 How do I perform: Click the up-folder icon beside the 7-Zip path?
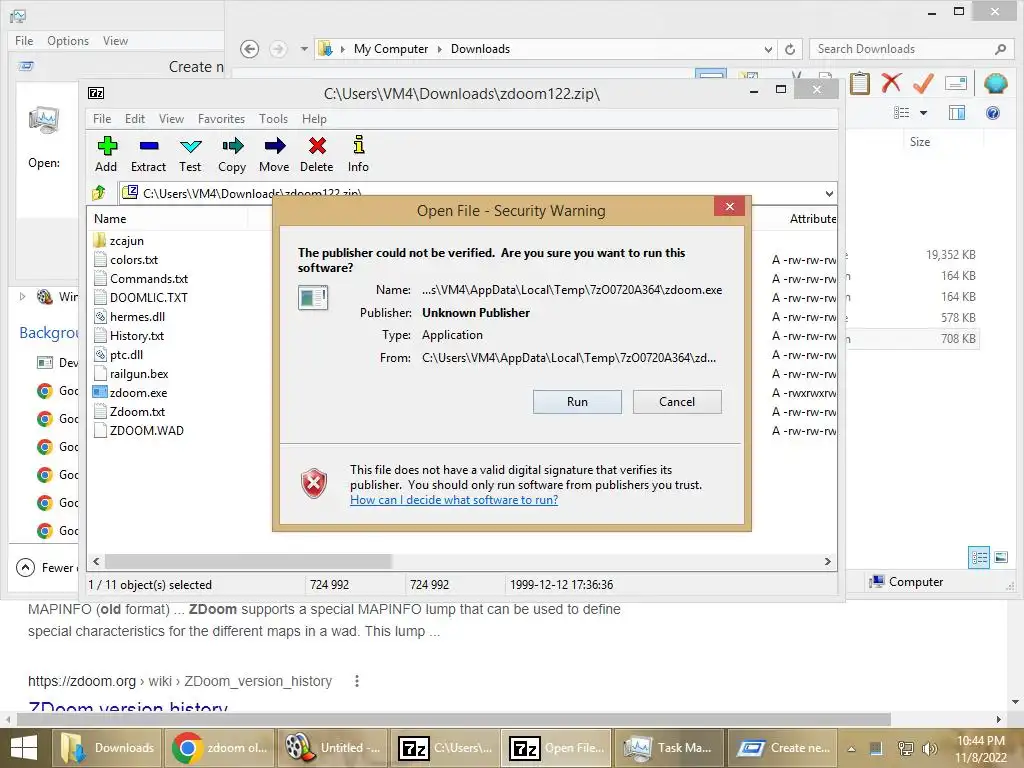pos(99,193)
